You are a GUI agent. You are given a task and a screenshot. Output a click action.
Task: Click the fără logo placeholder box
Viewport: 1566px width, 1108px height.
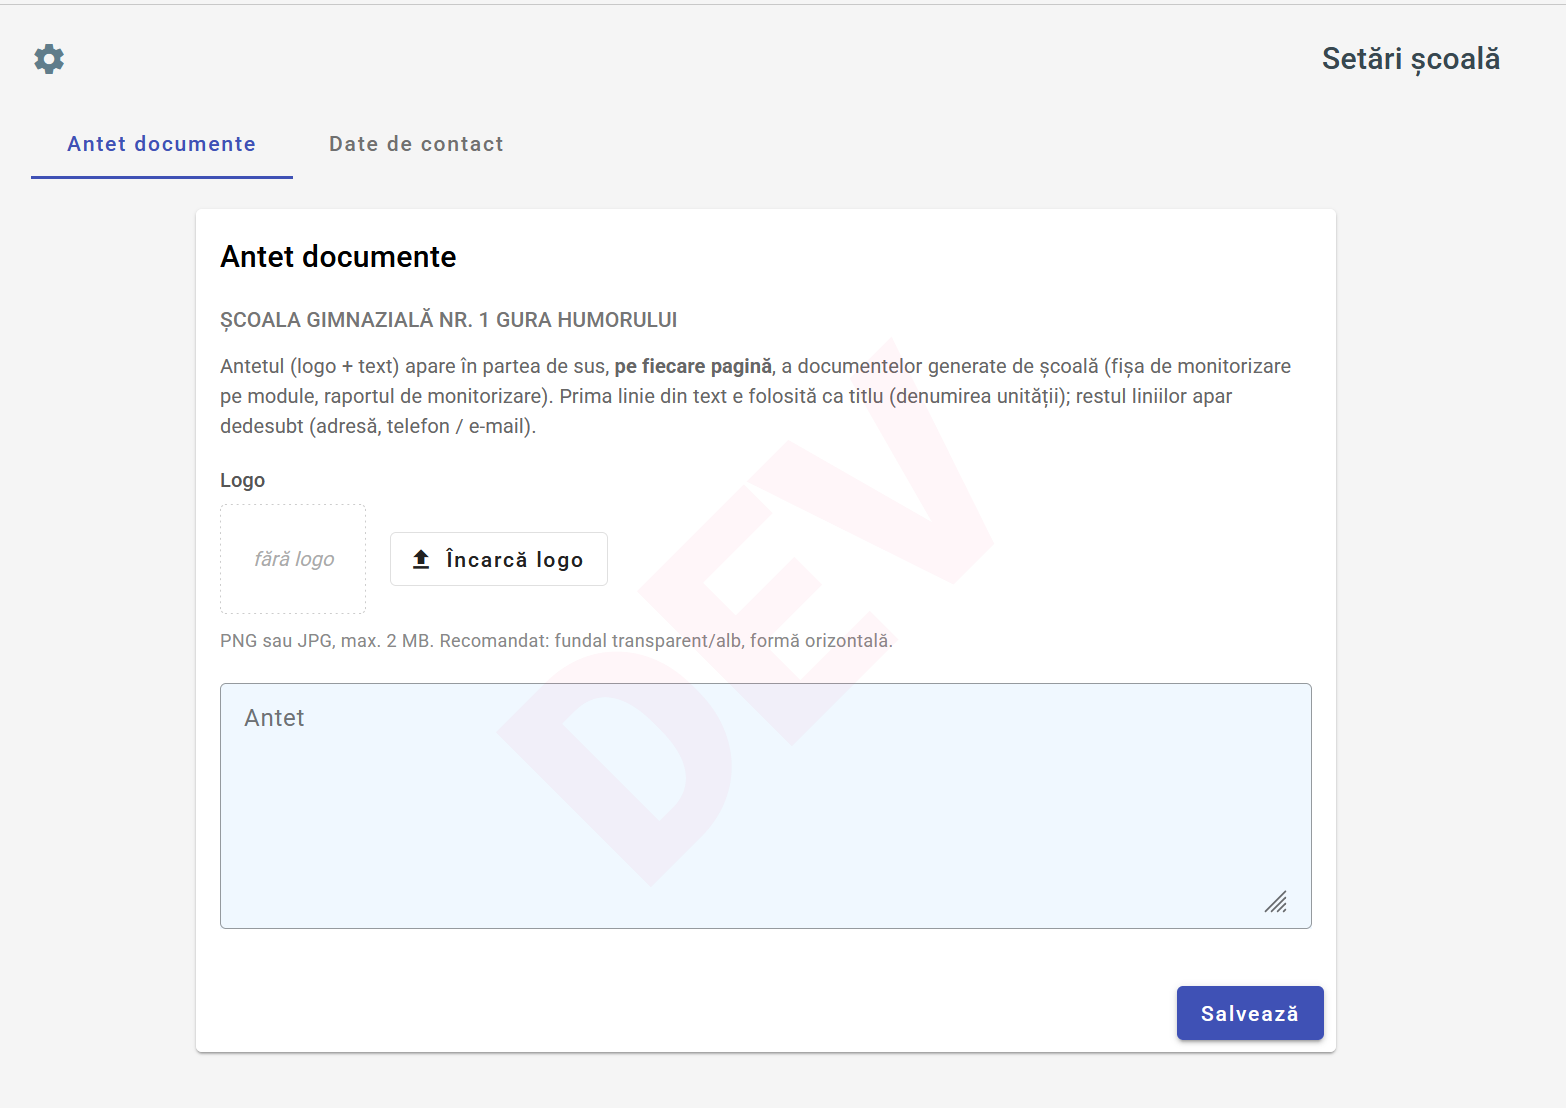click(293, 559)
